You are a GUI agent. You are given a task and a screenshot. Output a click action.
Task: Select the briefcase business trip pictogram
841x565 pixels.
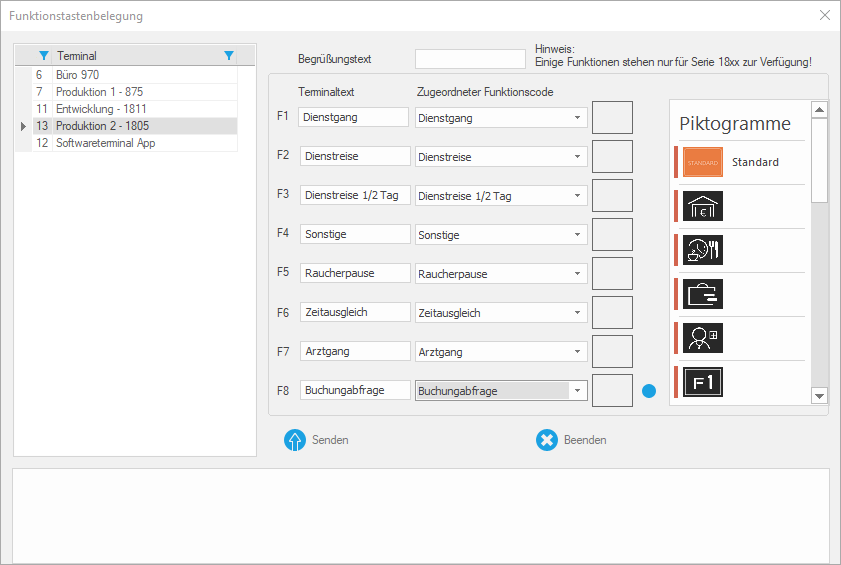pos(704,294)
